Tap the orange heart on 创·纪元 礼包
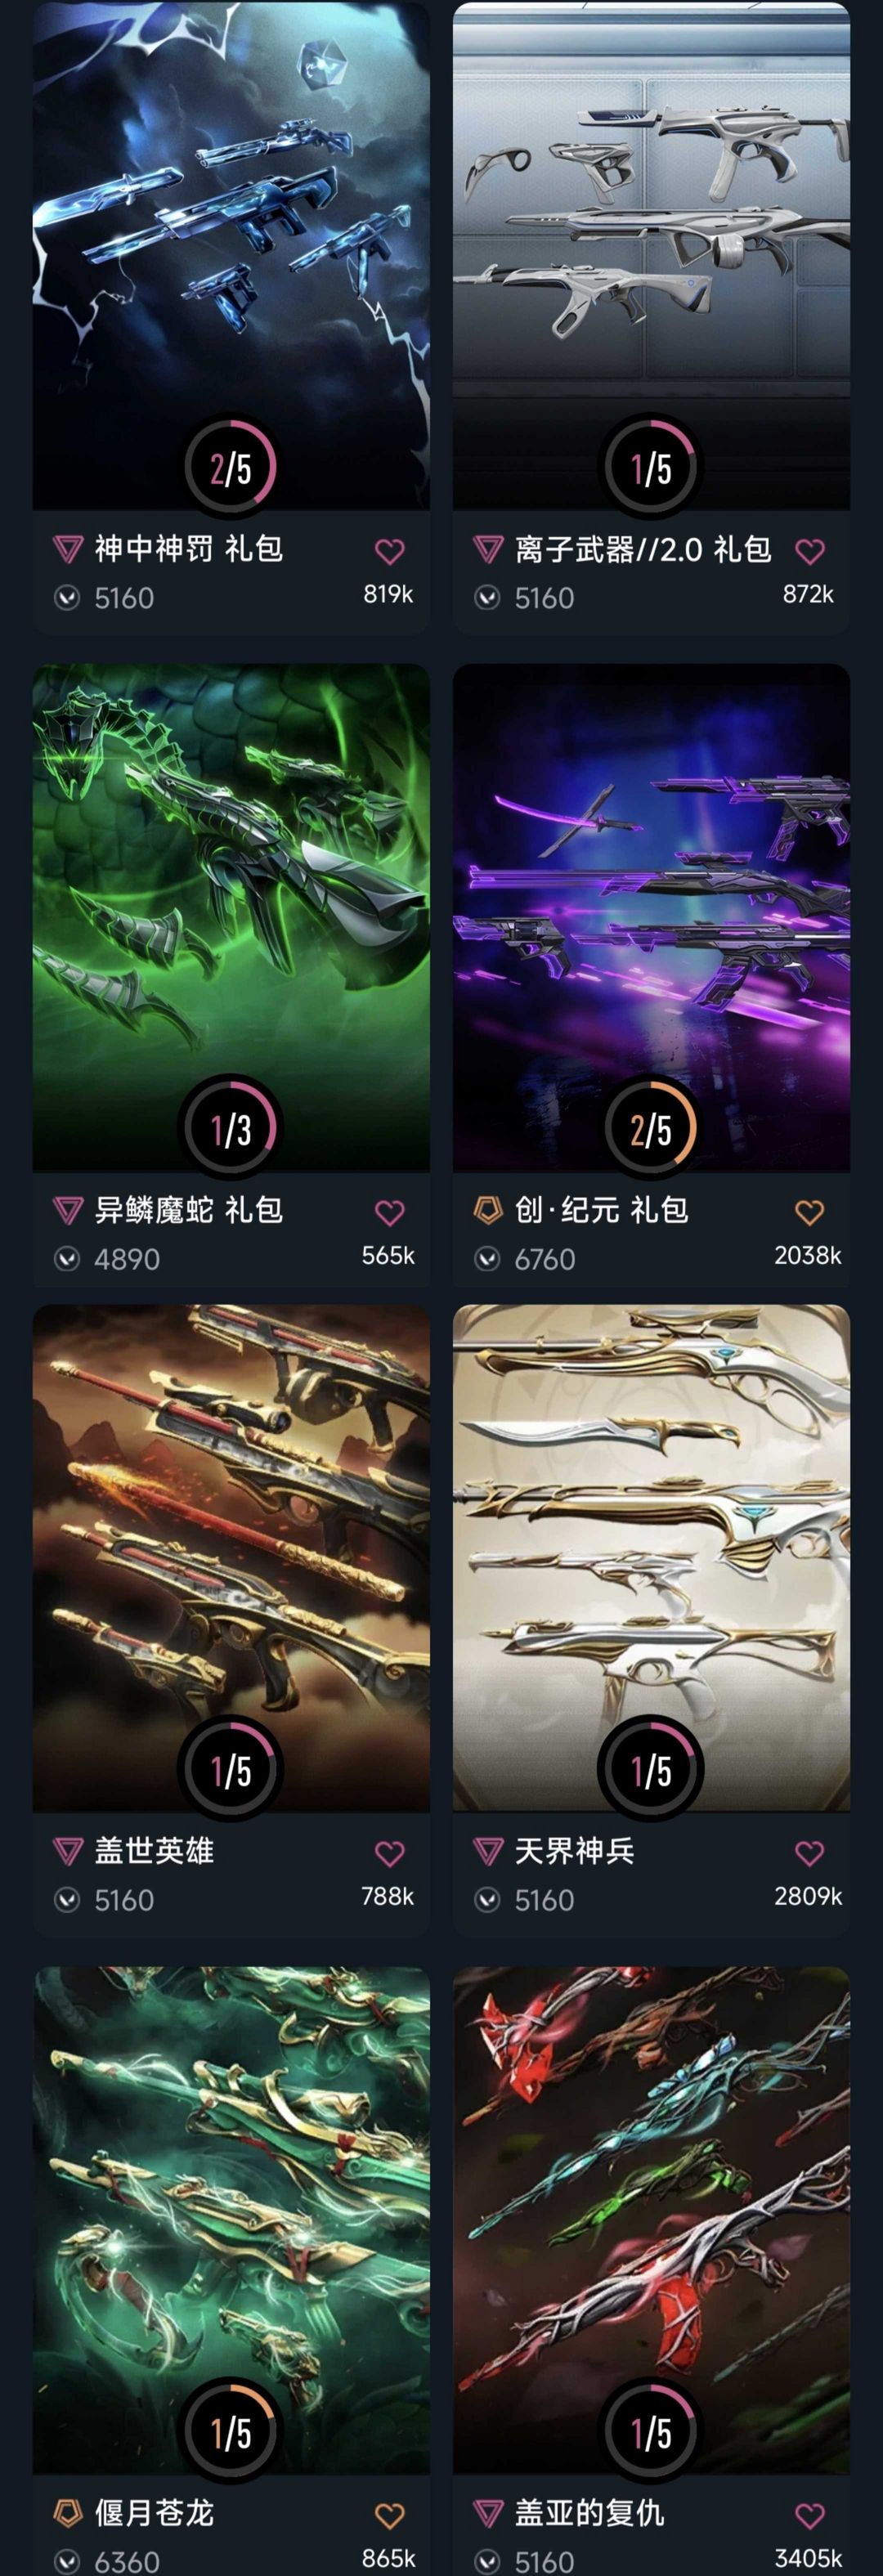Viewport: 883px width, 2576px height. pos(809,1213)
